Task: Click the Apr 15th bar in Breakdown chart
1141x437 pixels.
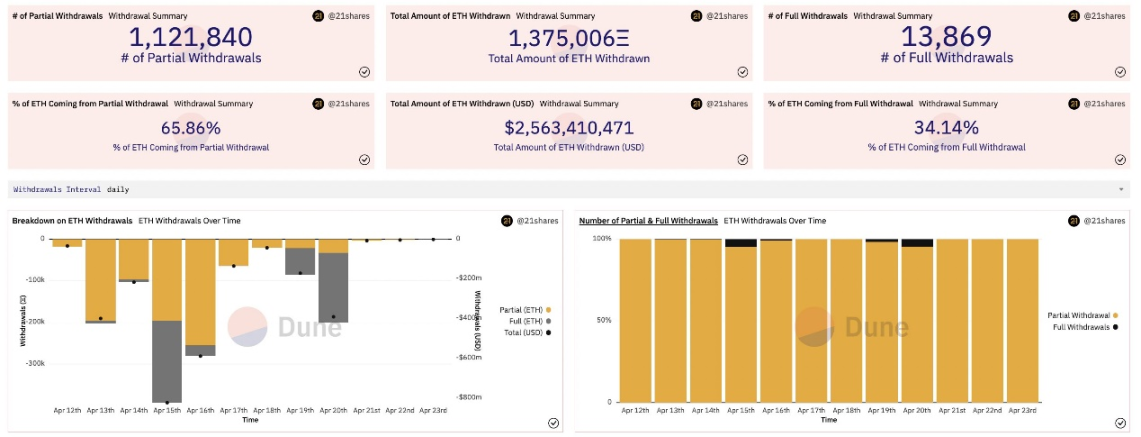Action: [167, 320]
